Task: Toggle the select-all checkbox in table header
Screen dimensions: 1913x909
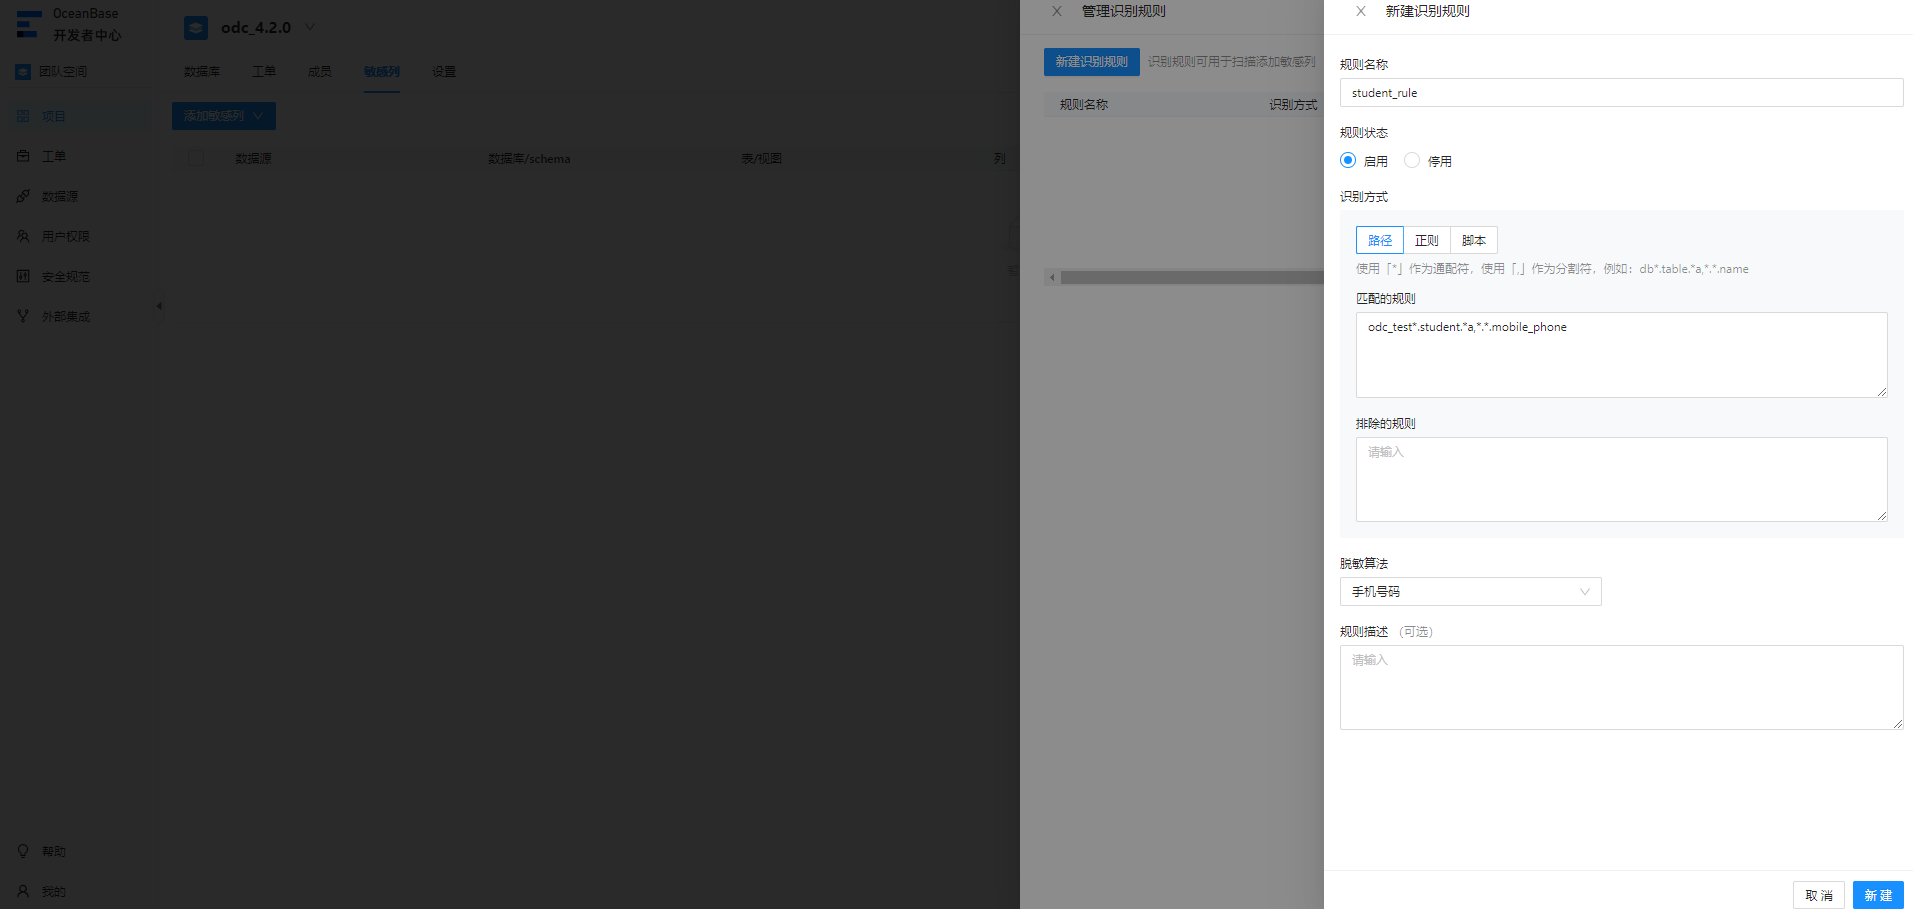Action: point(196,158)
